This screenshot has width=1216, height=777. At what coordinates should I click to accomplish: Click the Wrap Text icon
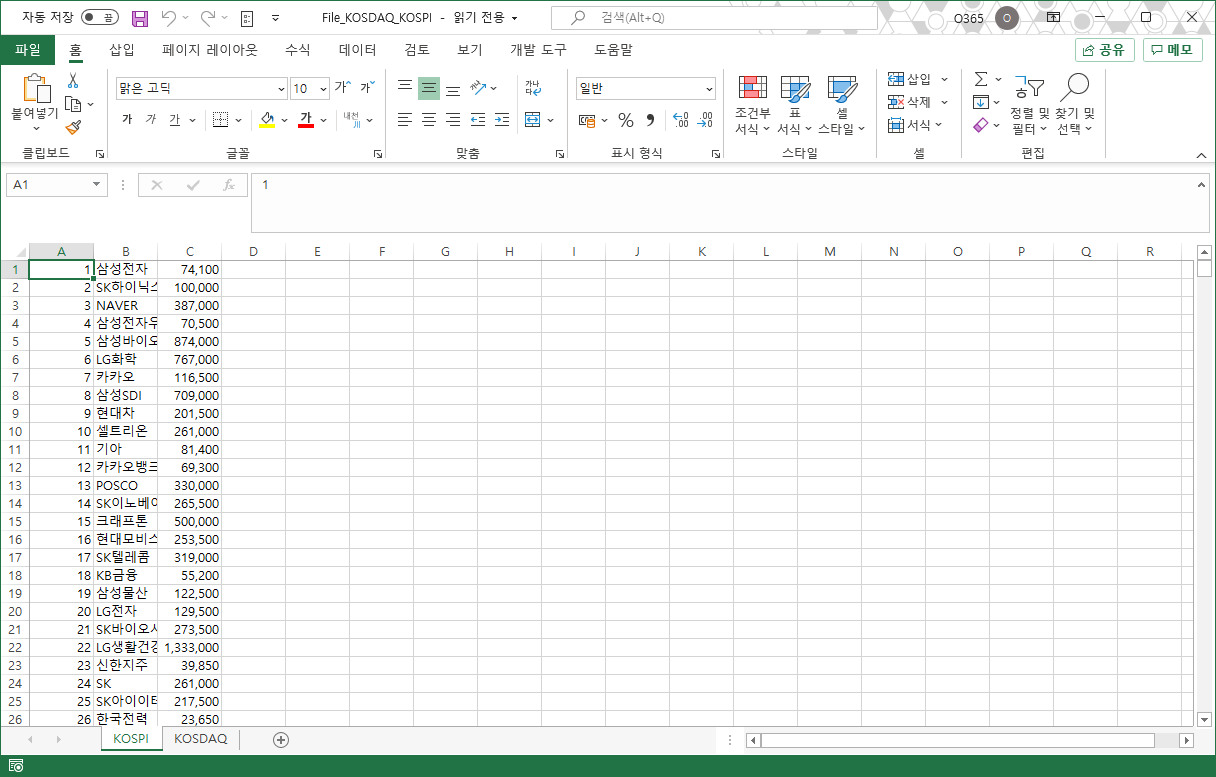(532, 88)
